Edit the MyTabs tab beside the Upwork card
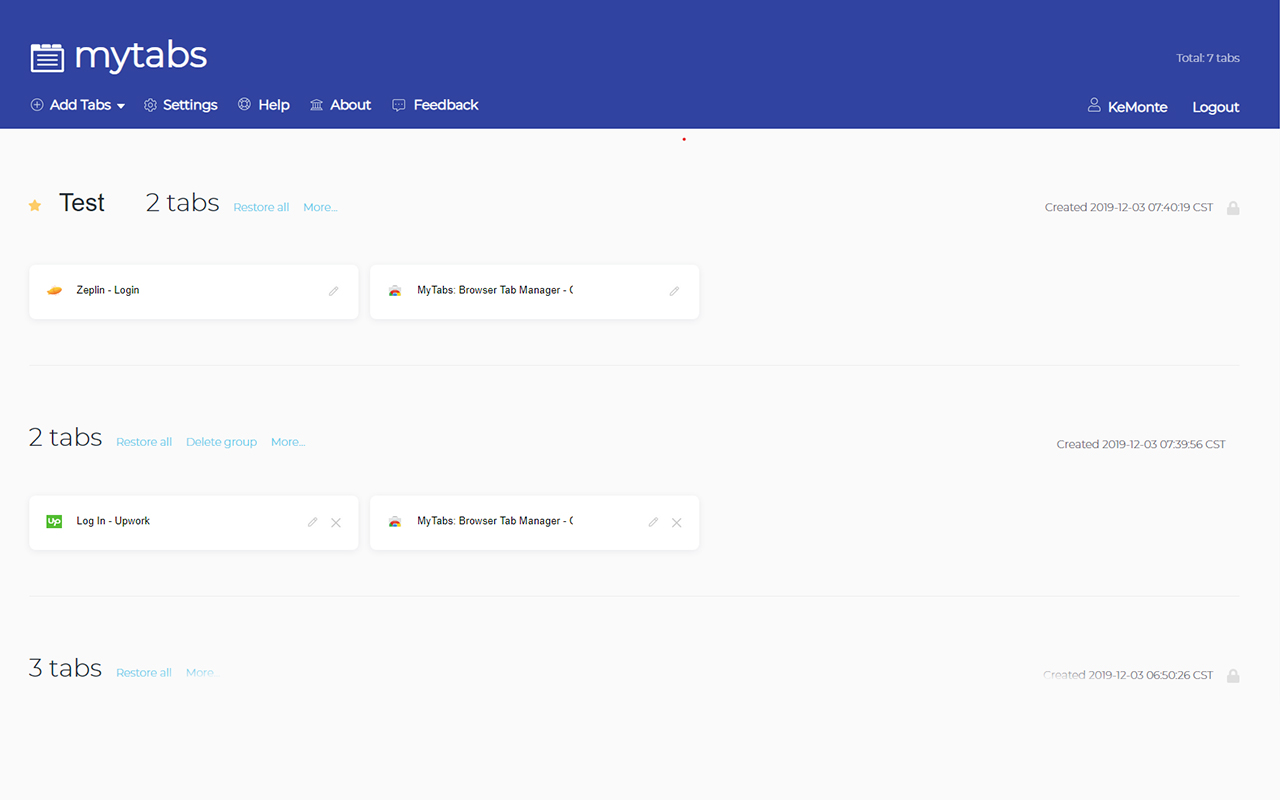Image resolution: width=1280 pixels, height=800 pixels. pyautogui.click(x=654, y=522)
